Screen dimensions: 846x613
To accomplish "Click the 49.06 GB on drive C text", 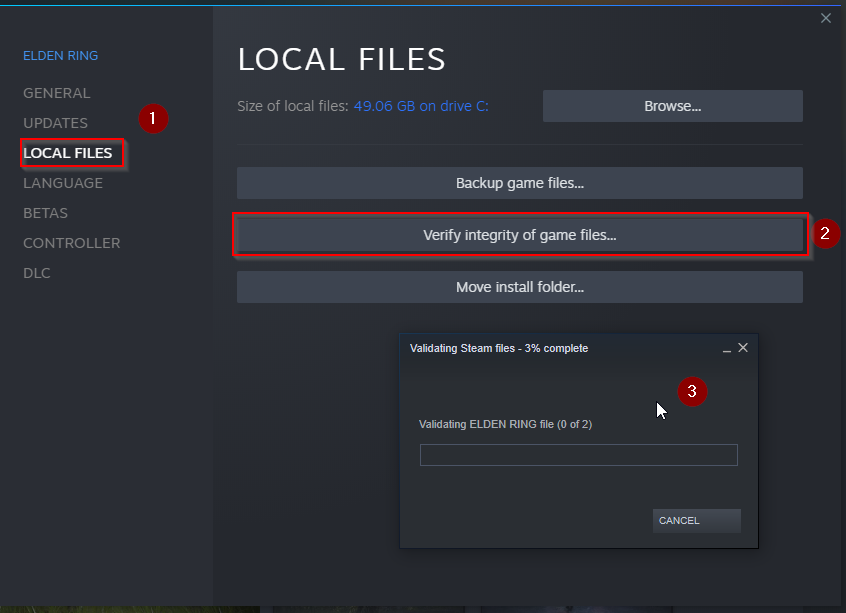I will click(x=421, y=106).
